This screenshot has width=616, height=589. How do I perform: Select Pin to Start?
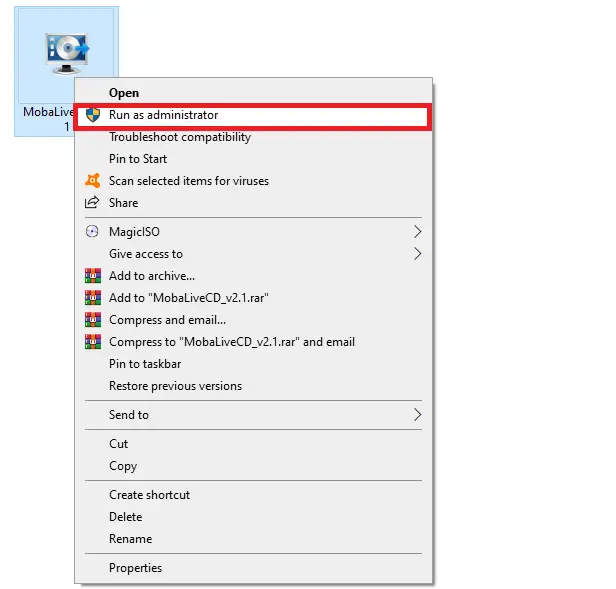(x=253, y=159)
